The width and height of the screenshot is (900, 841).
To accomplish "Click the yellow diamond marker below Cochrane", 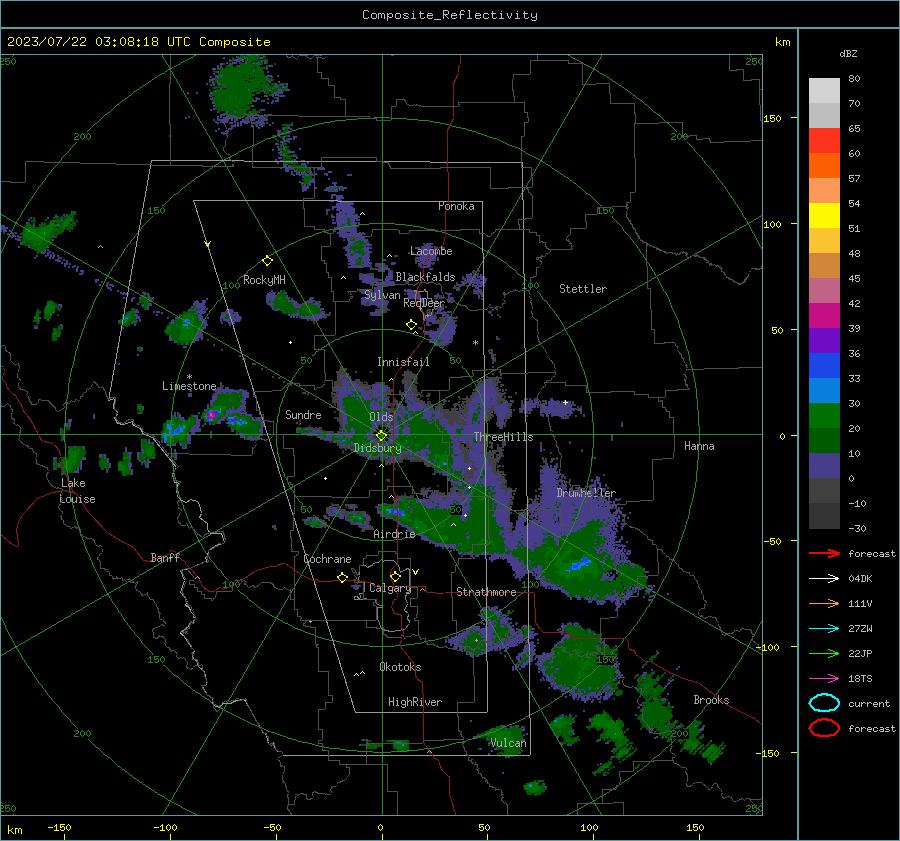I will pyautogui.click(x=343, y=578).
